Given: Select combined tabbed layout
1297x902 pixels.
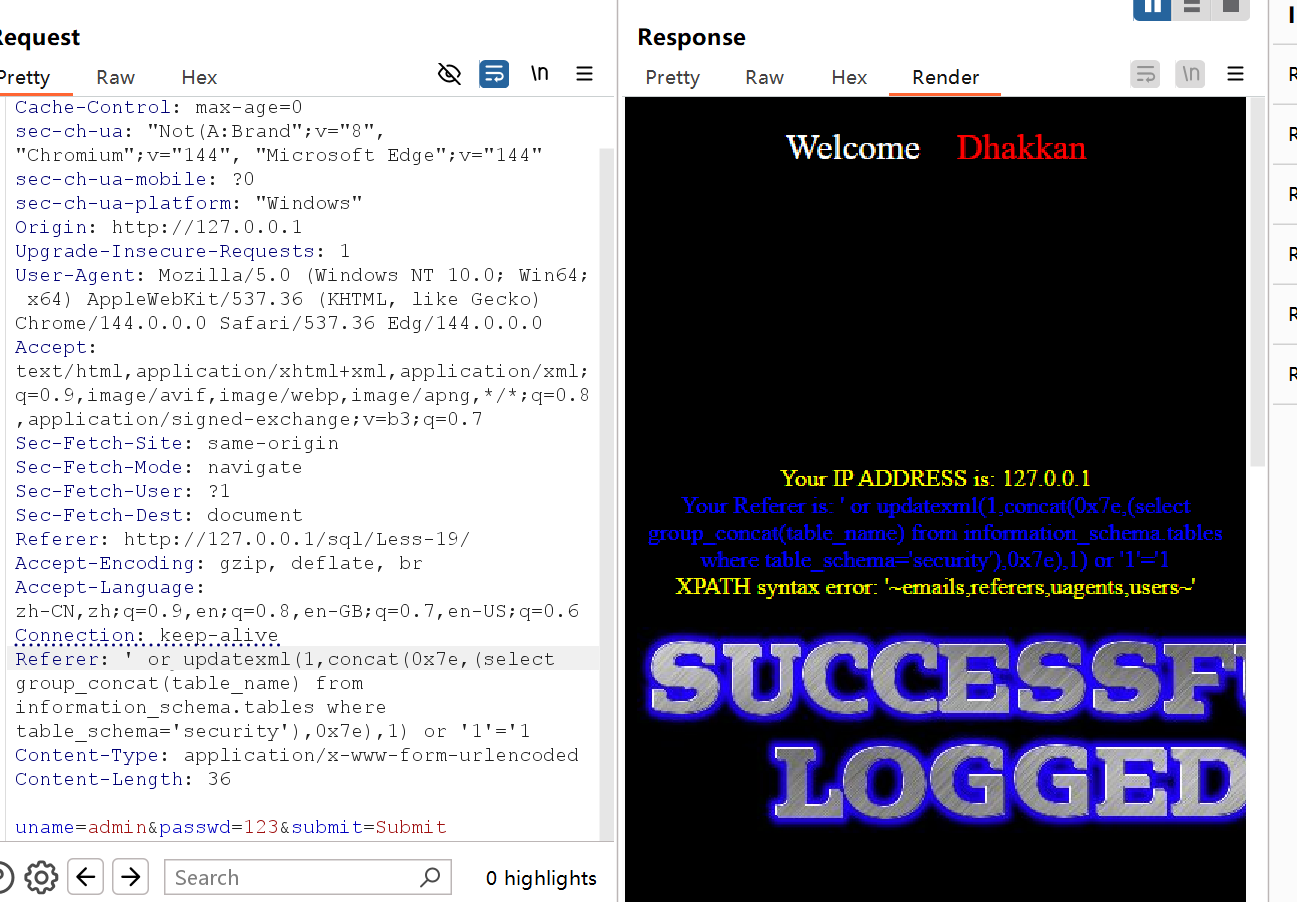Looking at the screenshot, I should (x=1230, y=8).
